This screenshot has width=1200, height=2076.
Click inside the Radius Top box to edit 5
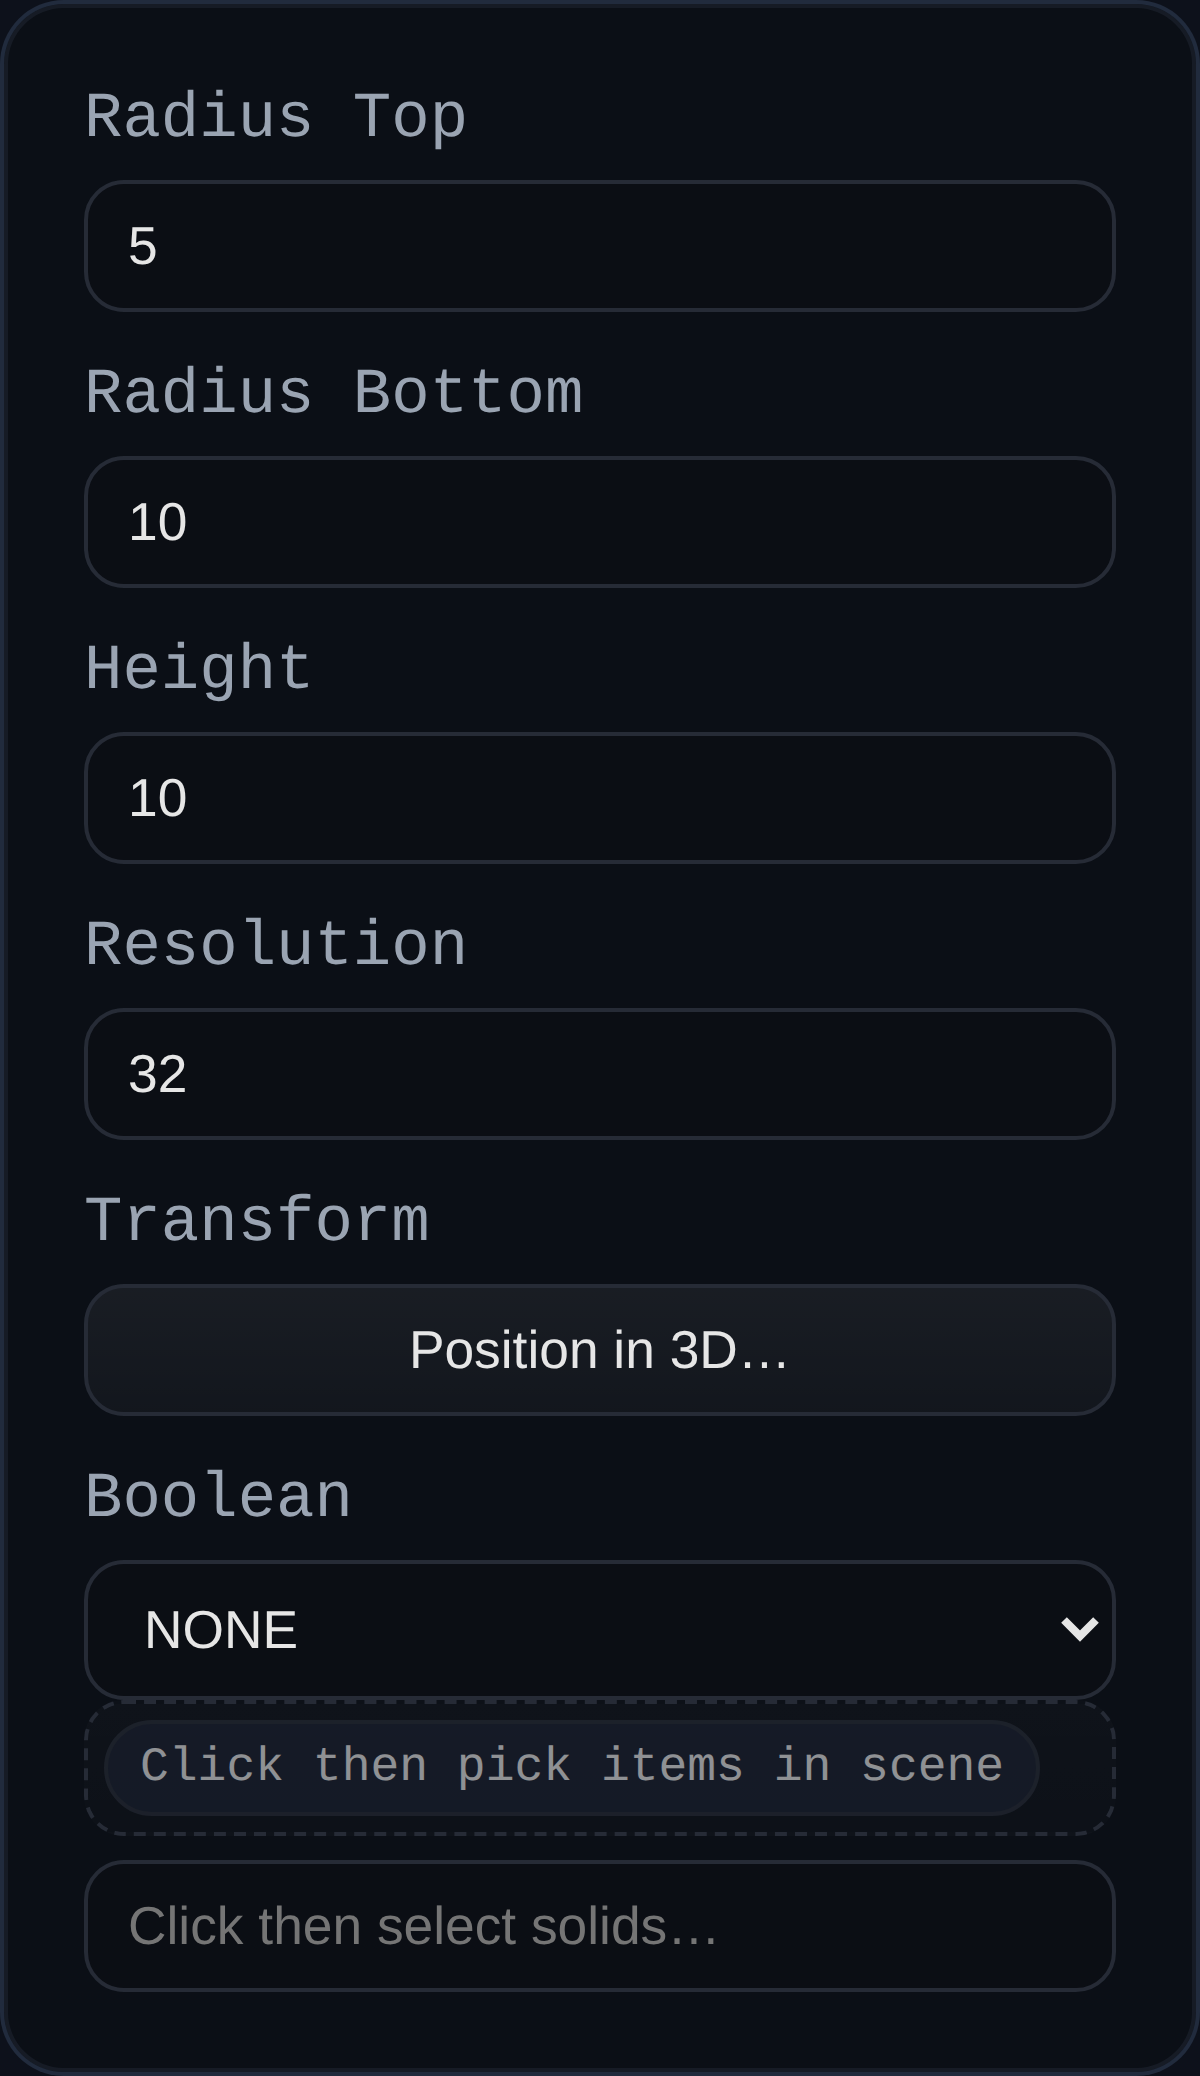coord(599,245)
